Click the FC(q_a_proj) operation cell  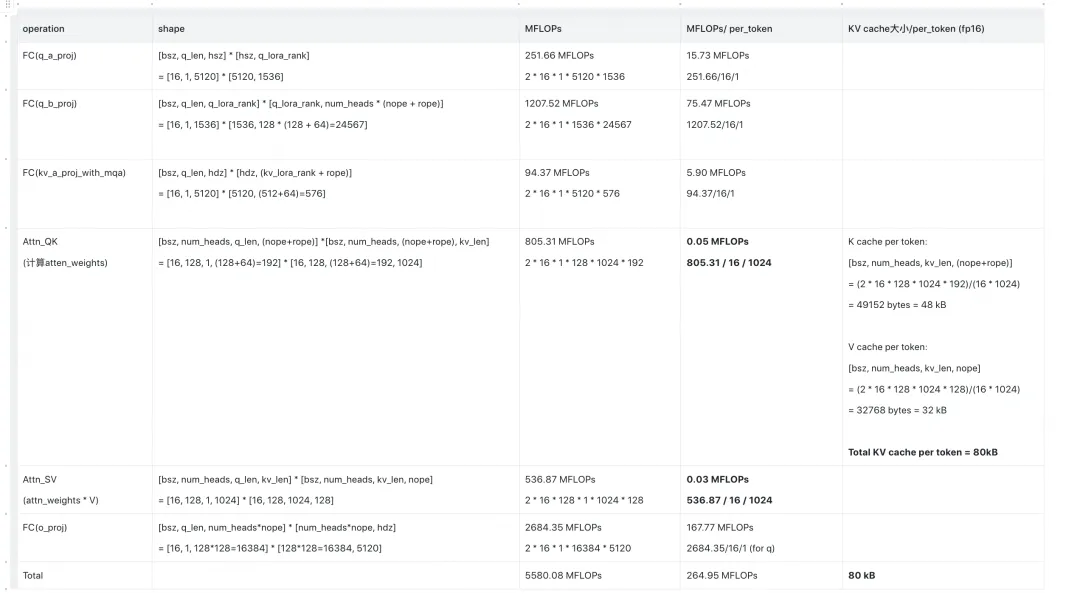pyautogui.click(x=85, y=66)
